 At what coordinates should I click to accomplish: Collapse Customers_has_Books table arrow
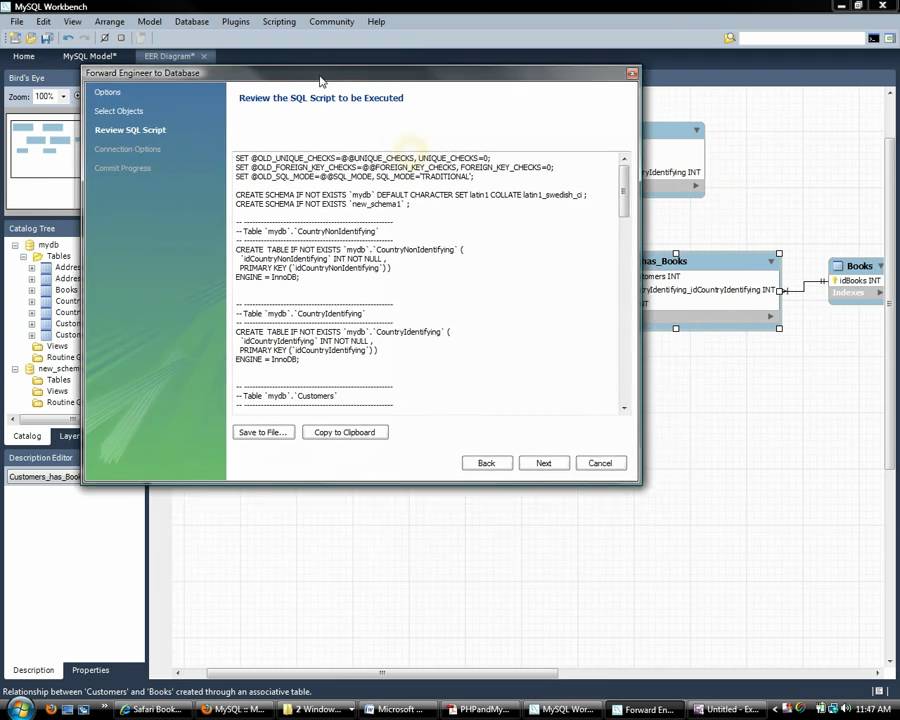tap(771, 261)
